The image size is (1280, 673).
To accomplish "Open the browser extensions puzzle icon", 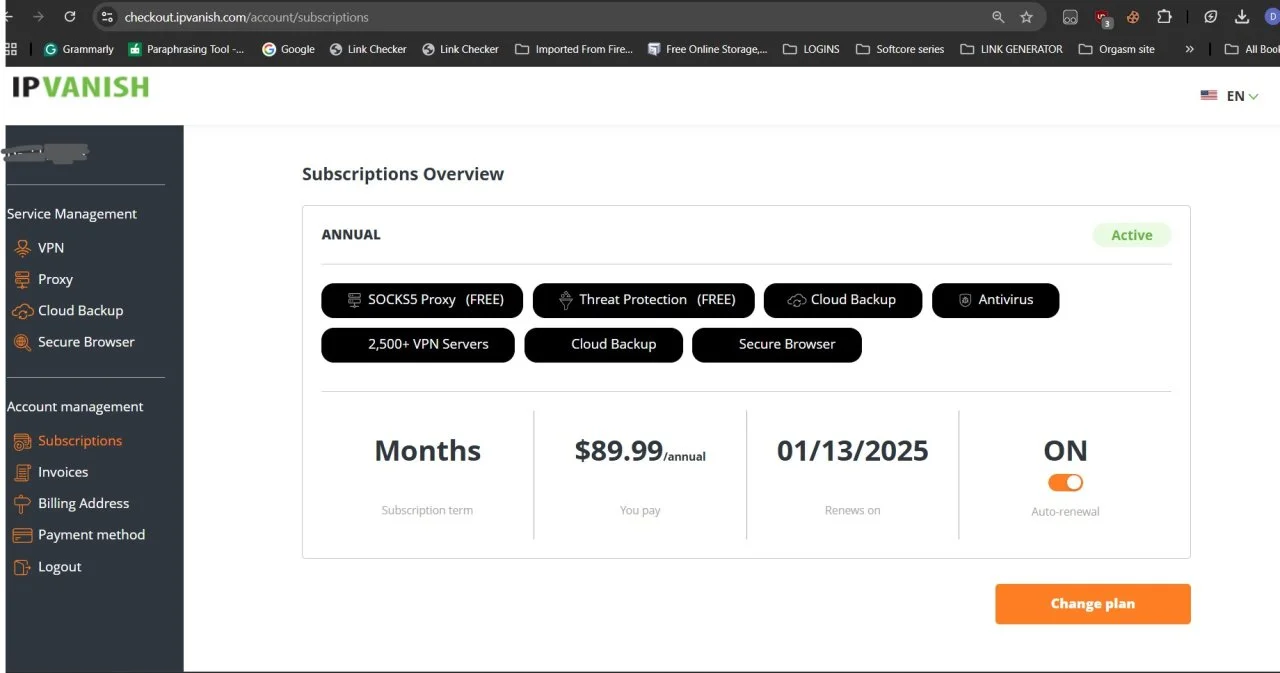I will (x=1164, y=17).
